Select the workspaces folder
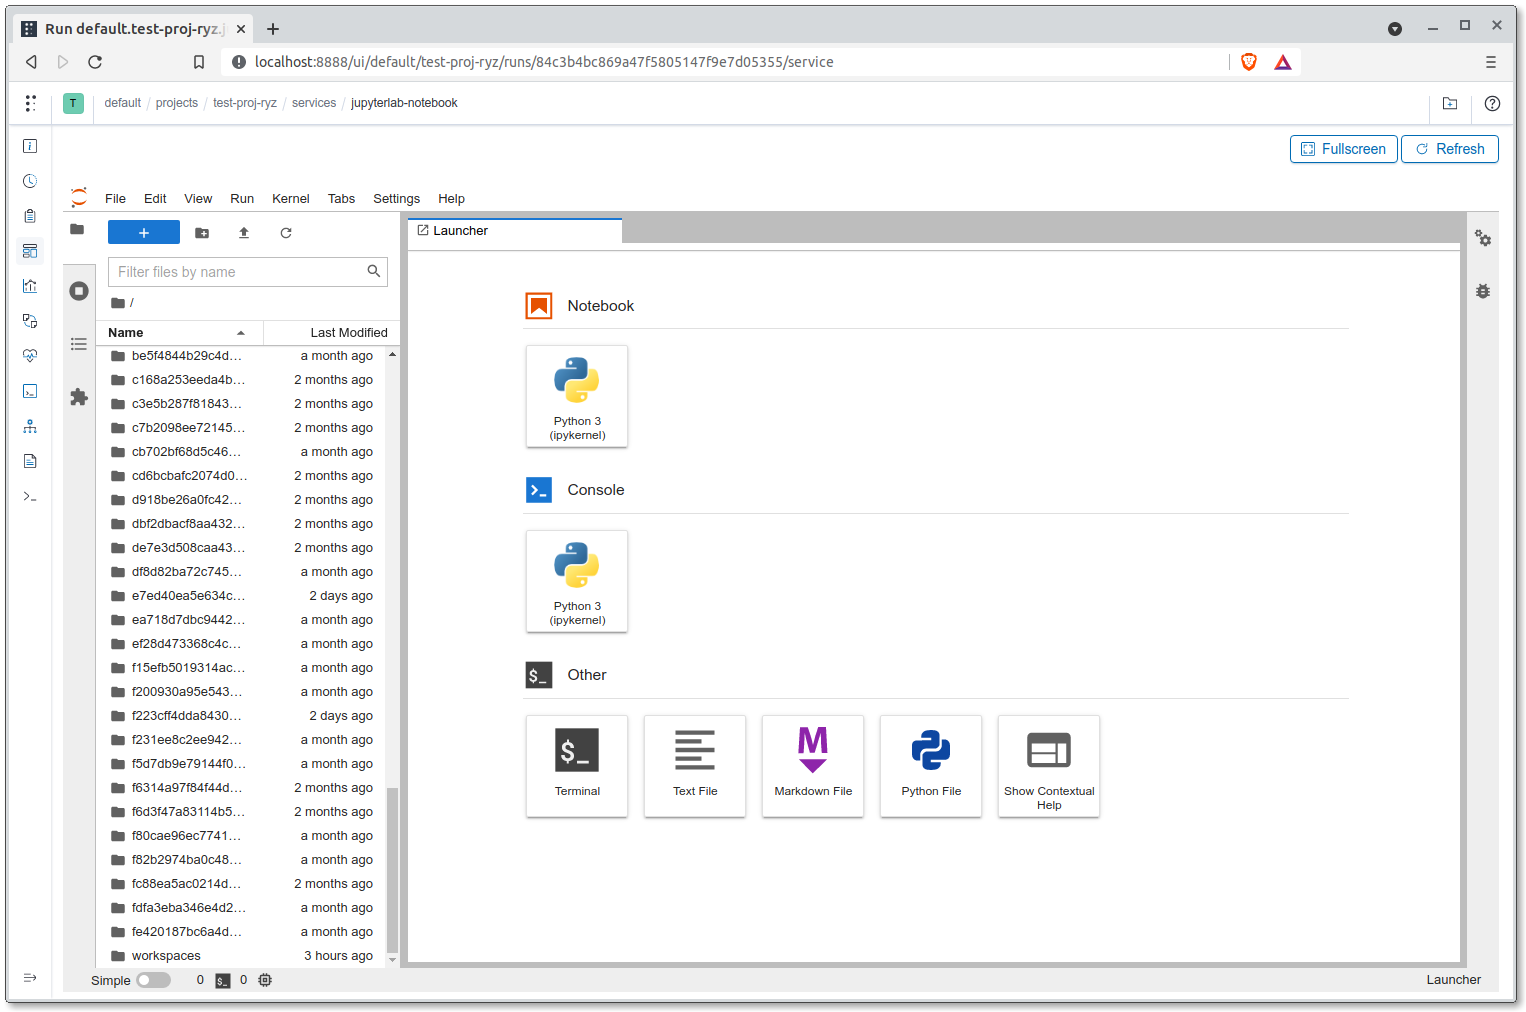The width and height of the screenshot is (1526, 1012). (242, 956)
